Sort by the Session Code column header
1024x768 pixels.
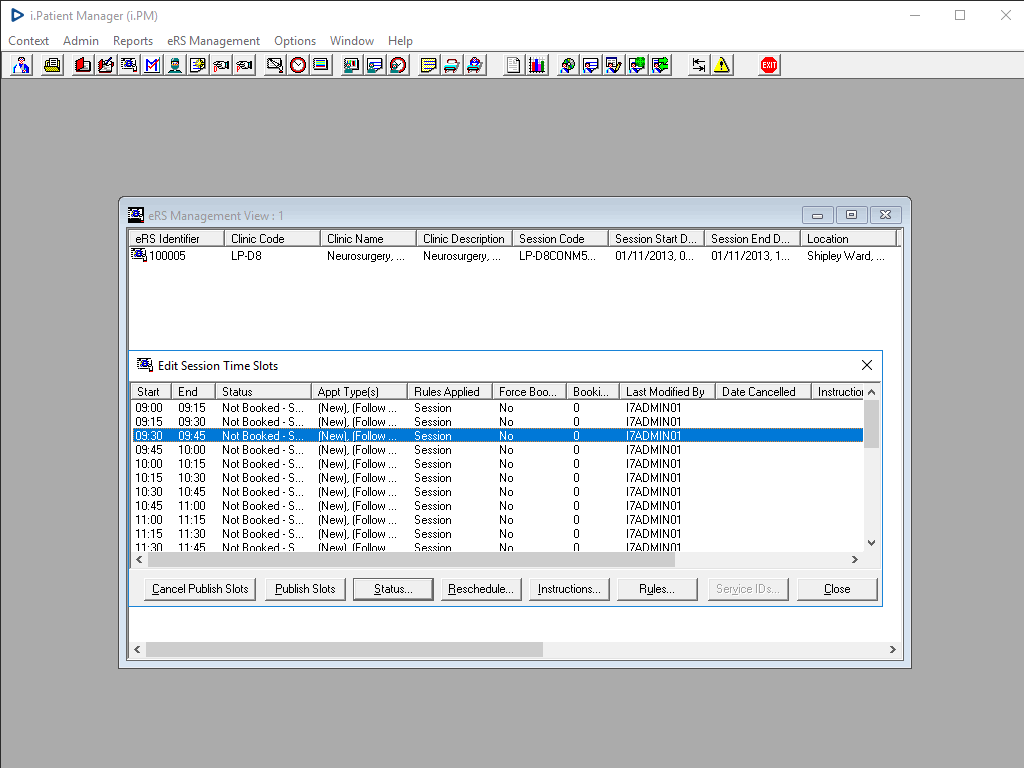[560, 239]
